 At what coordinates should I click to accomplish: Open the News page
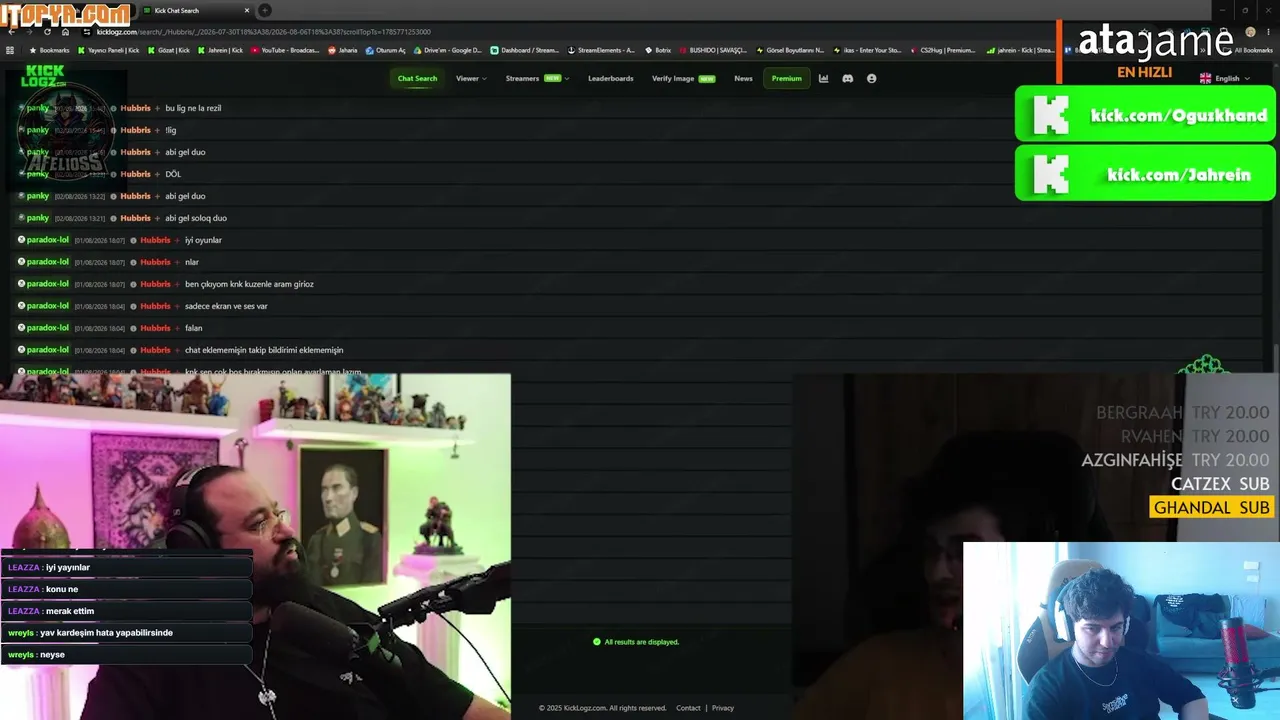(x=743, y=78)
